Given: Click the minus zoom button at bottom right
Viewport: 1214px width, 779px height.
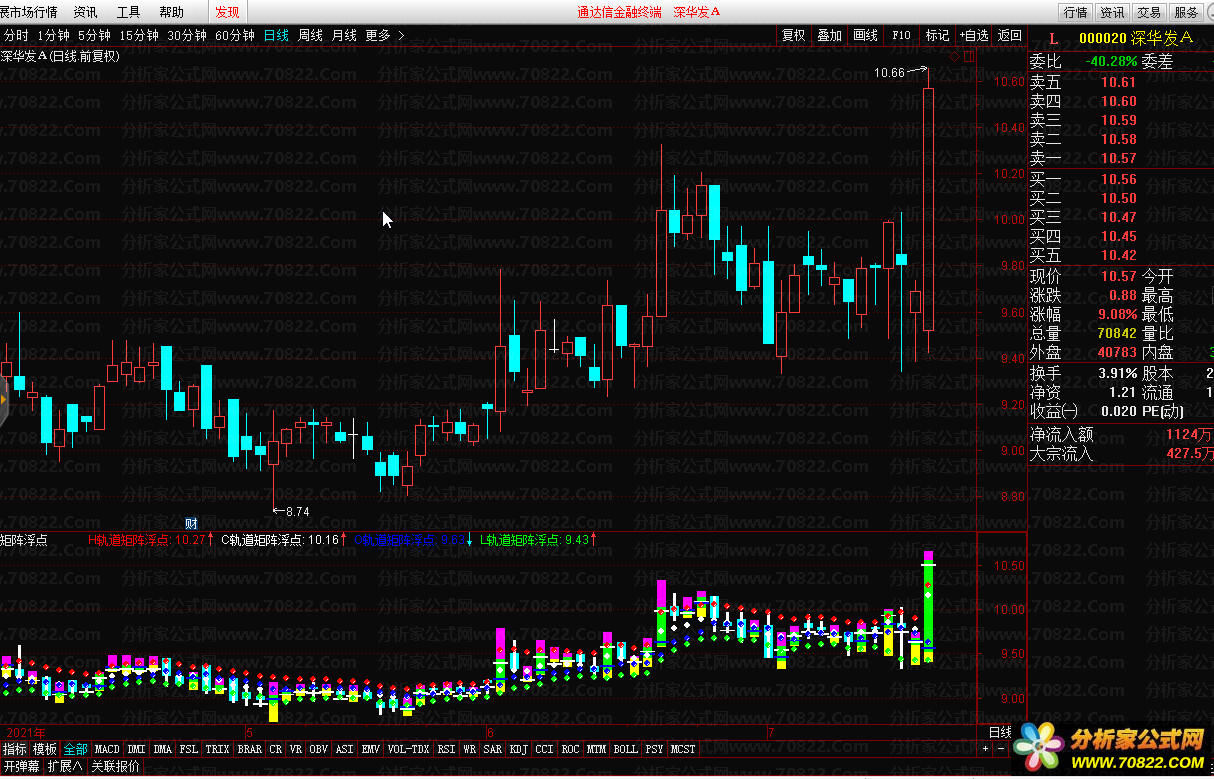Looking at the screenshot, I should pyautogui.click(x=1002, y=749).
